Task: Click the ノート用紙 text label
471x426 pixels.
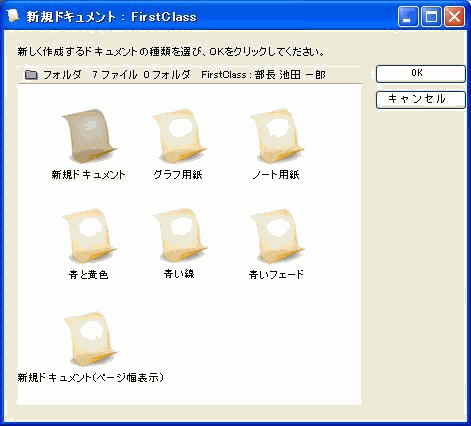Action: click(x=276, y=175)
